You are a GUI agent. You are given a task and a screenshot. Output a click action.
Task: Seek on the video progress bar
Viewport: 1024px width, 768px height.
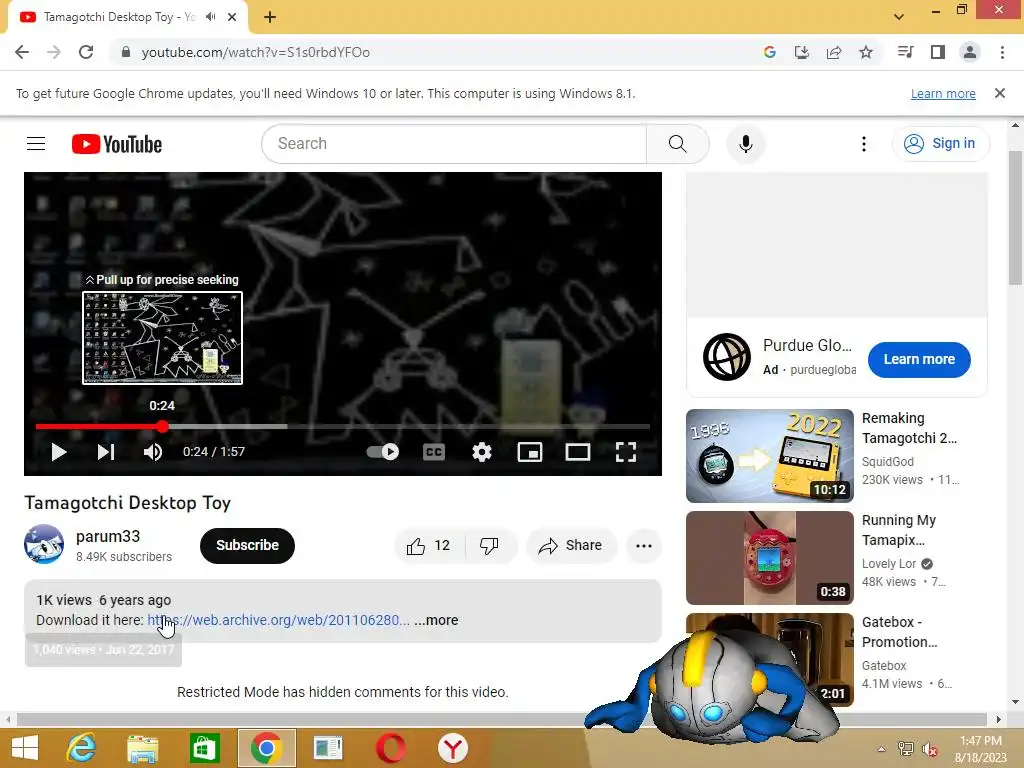coord(342,426)
